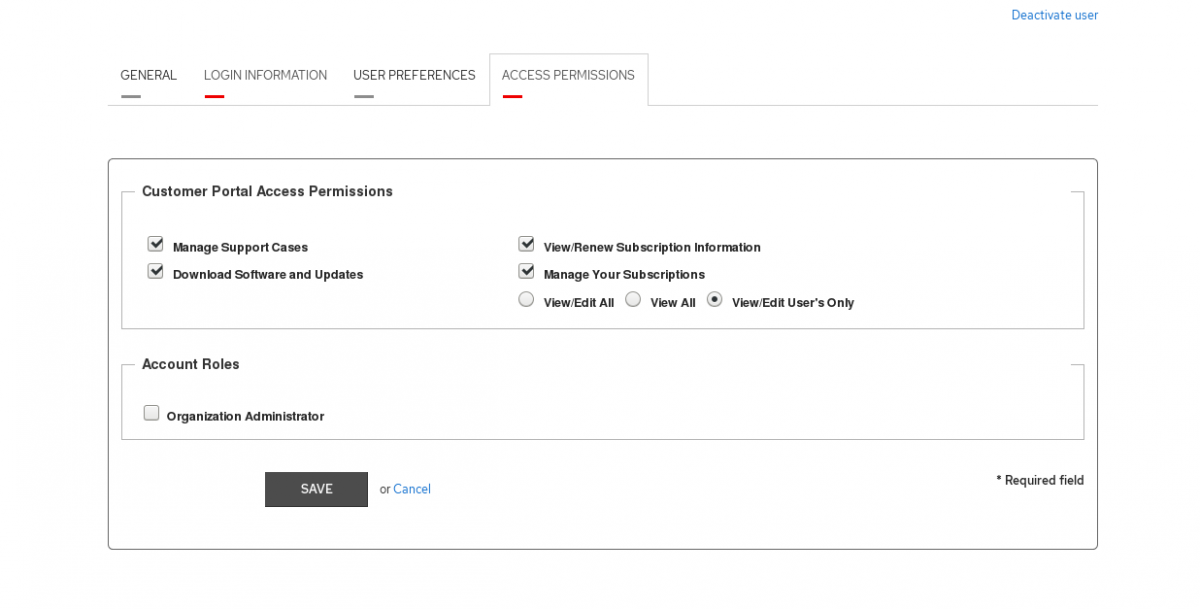Check the Manage Support Cases permission box

click(x=155, y=243)
